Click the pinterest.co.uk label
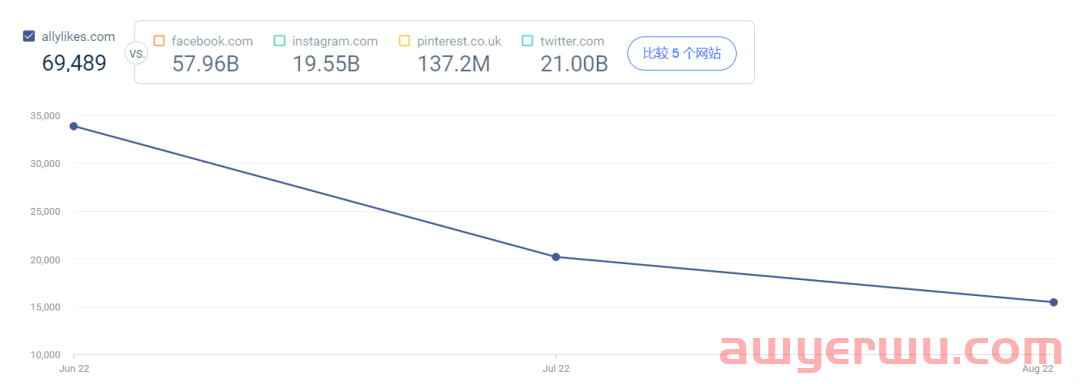The height and width of the screenshot is (384, 1080). pos(459,41)
